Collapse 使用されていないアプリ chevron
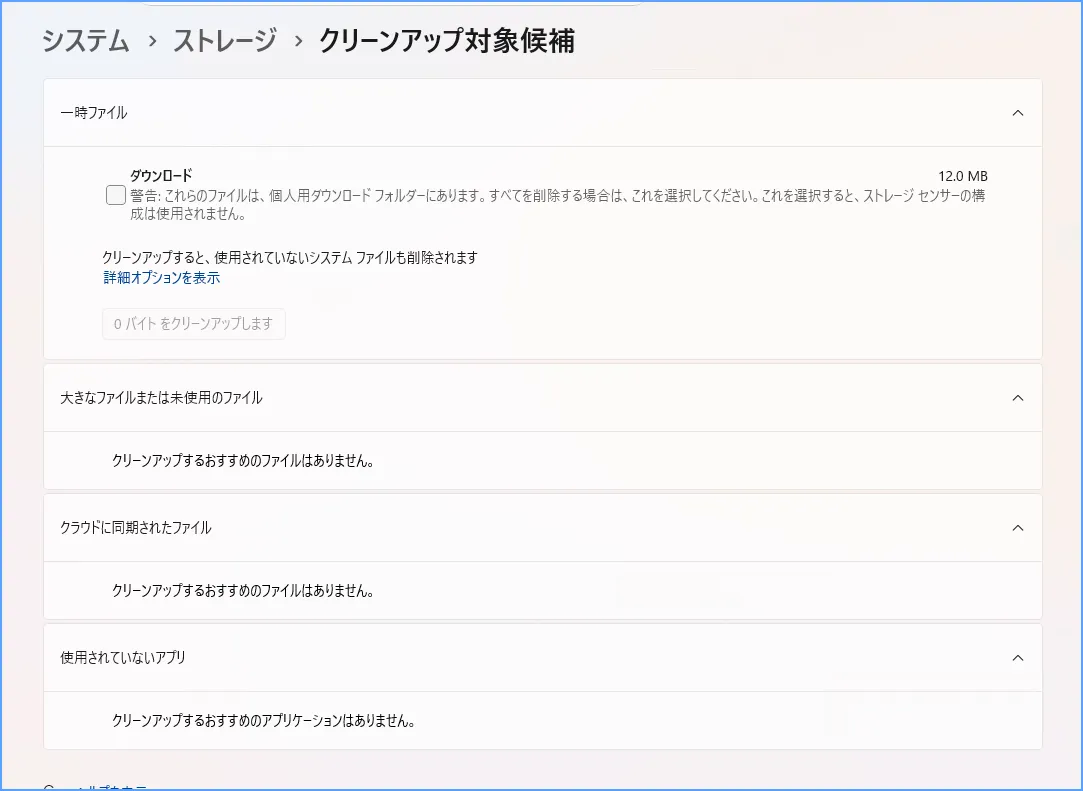The height and width of the screenshot is (791, 1083). click(1017, 658)
